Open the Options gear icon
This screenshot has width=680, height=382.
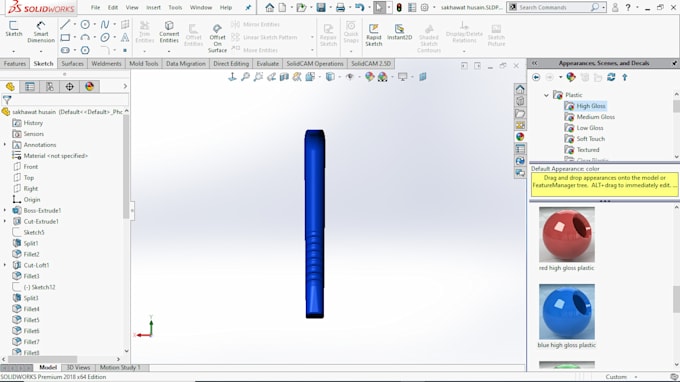click(425, 7)
